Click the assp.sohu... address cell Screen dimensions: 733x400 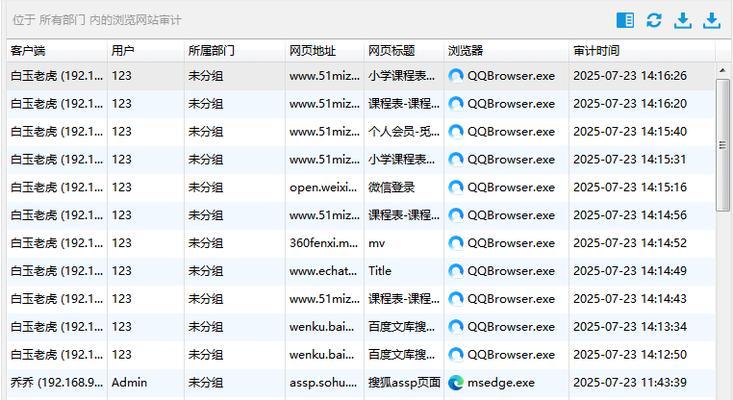pyautogui.click(x=323, y=383)
